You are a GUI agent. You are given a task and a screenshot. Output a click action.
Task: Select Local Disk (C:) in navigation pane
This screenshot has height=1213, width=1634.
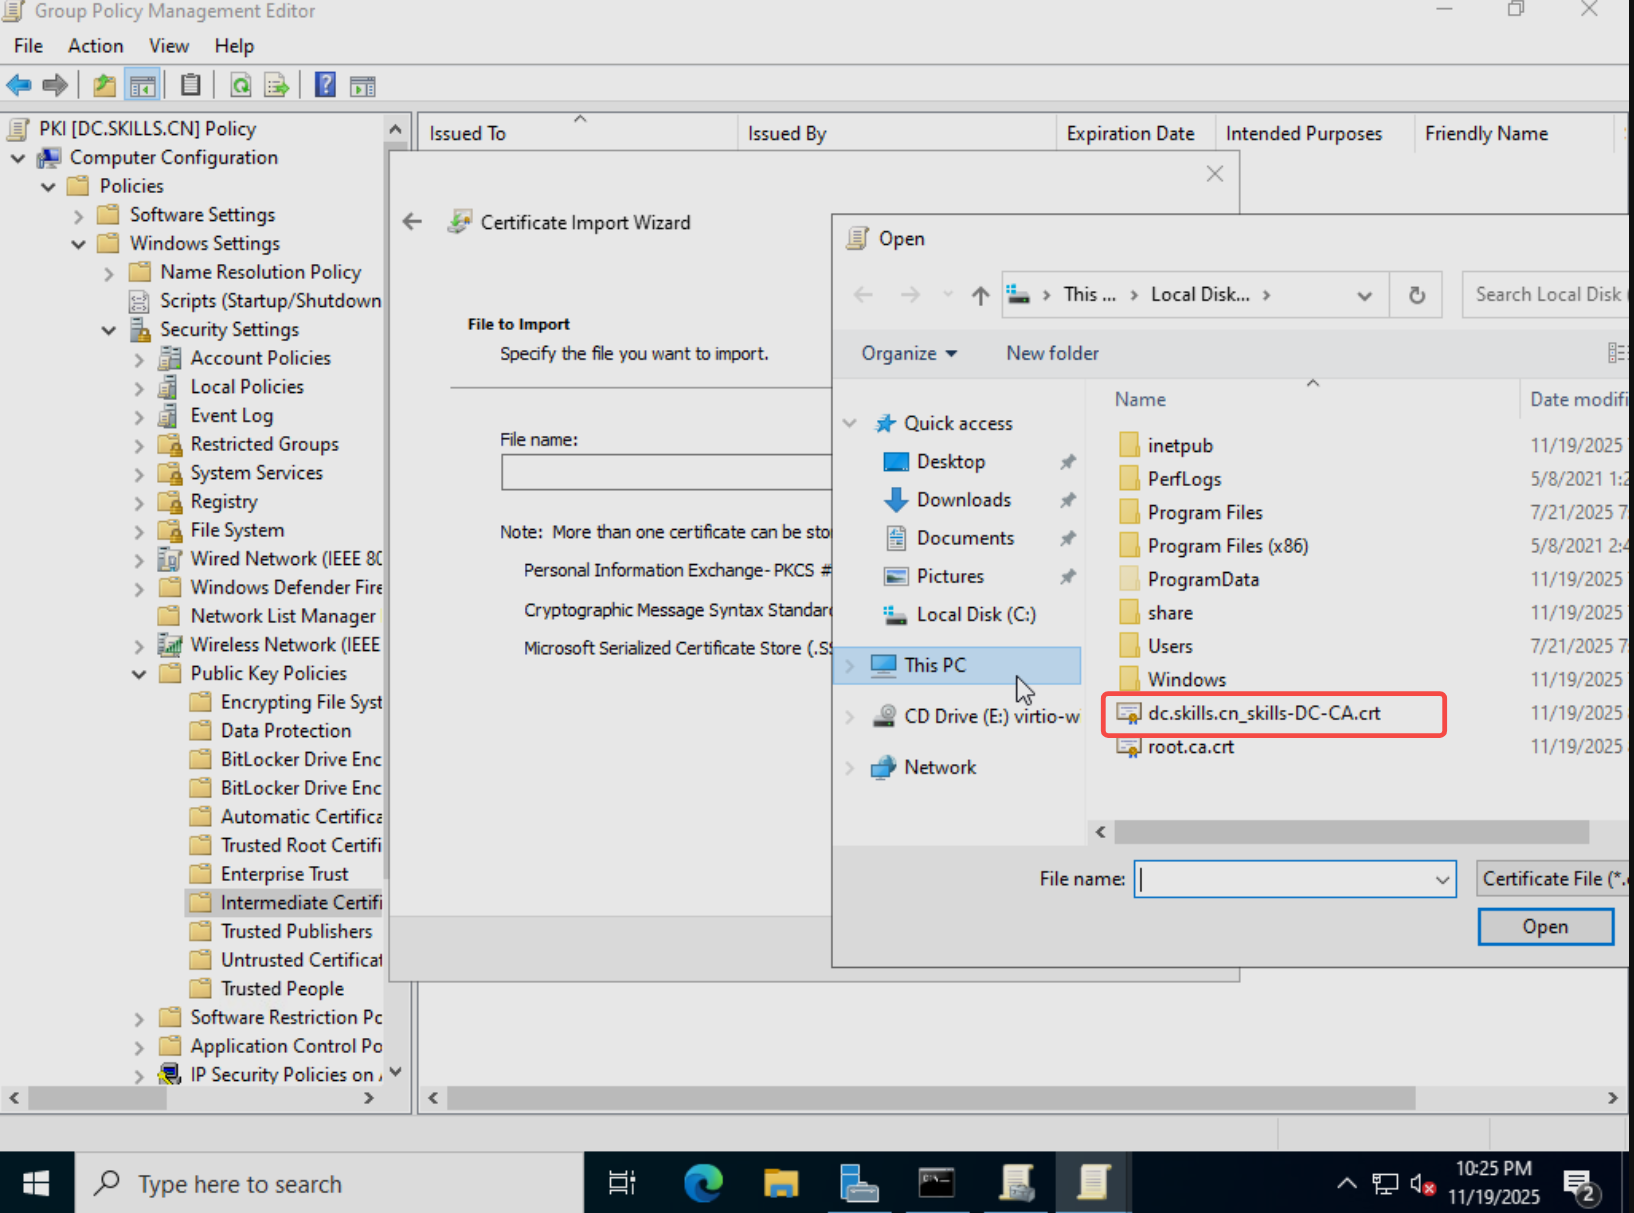click(959, 615)
